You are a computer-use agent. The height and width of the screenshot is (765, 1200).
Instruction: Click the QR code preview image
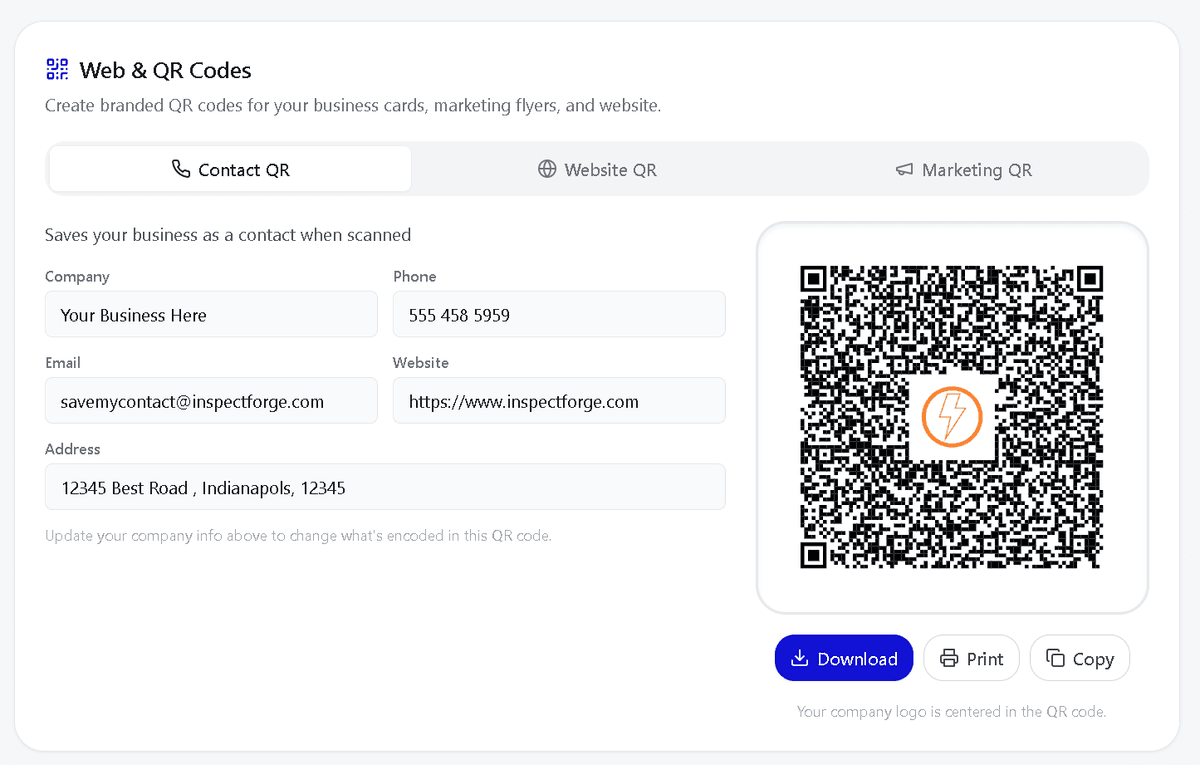[951, 416]
